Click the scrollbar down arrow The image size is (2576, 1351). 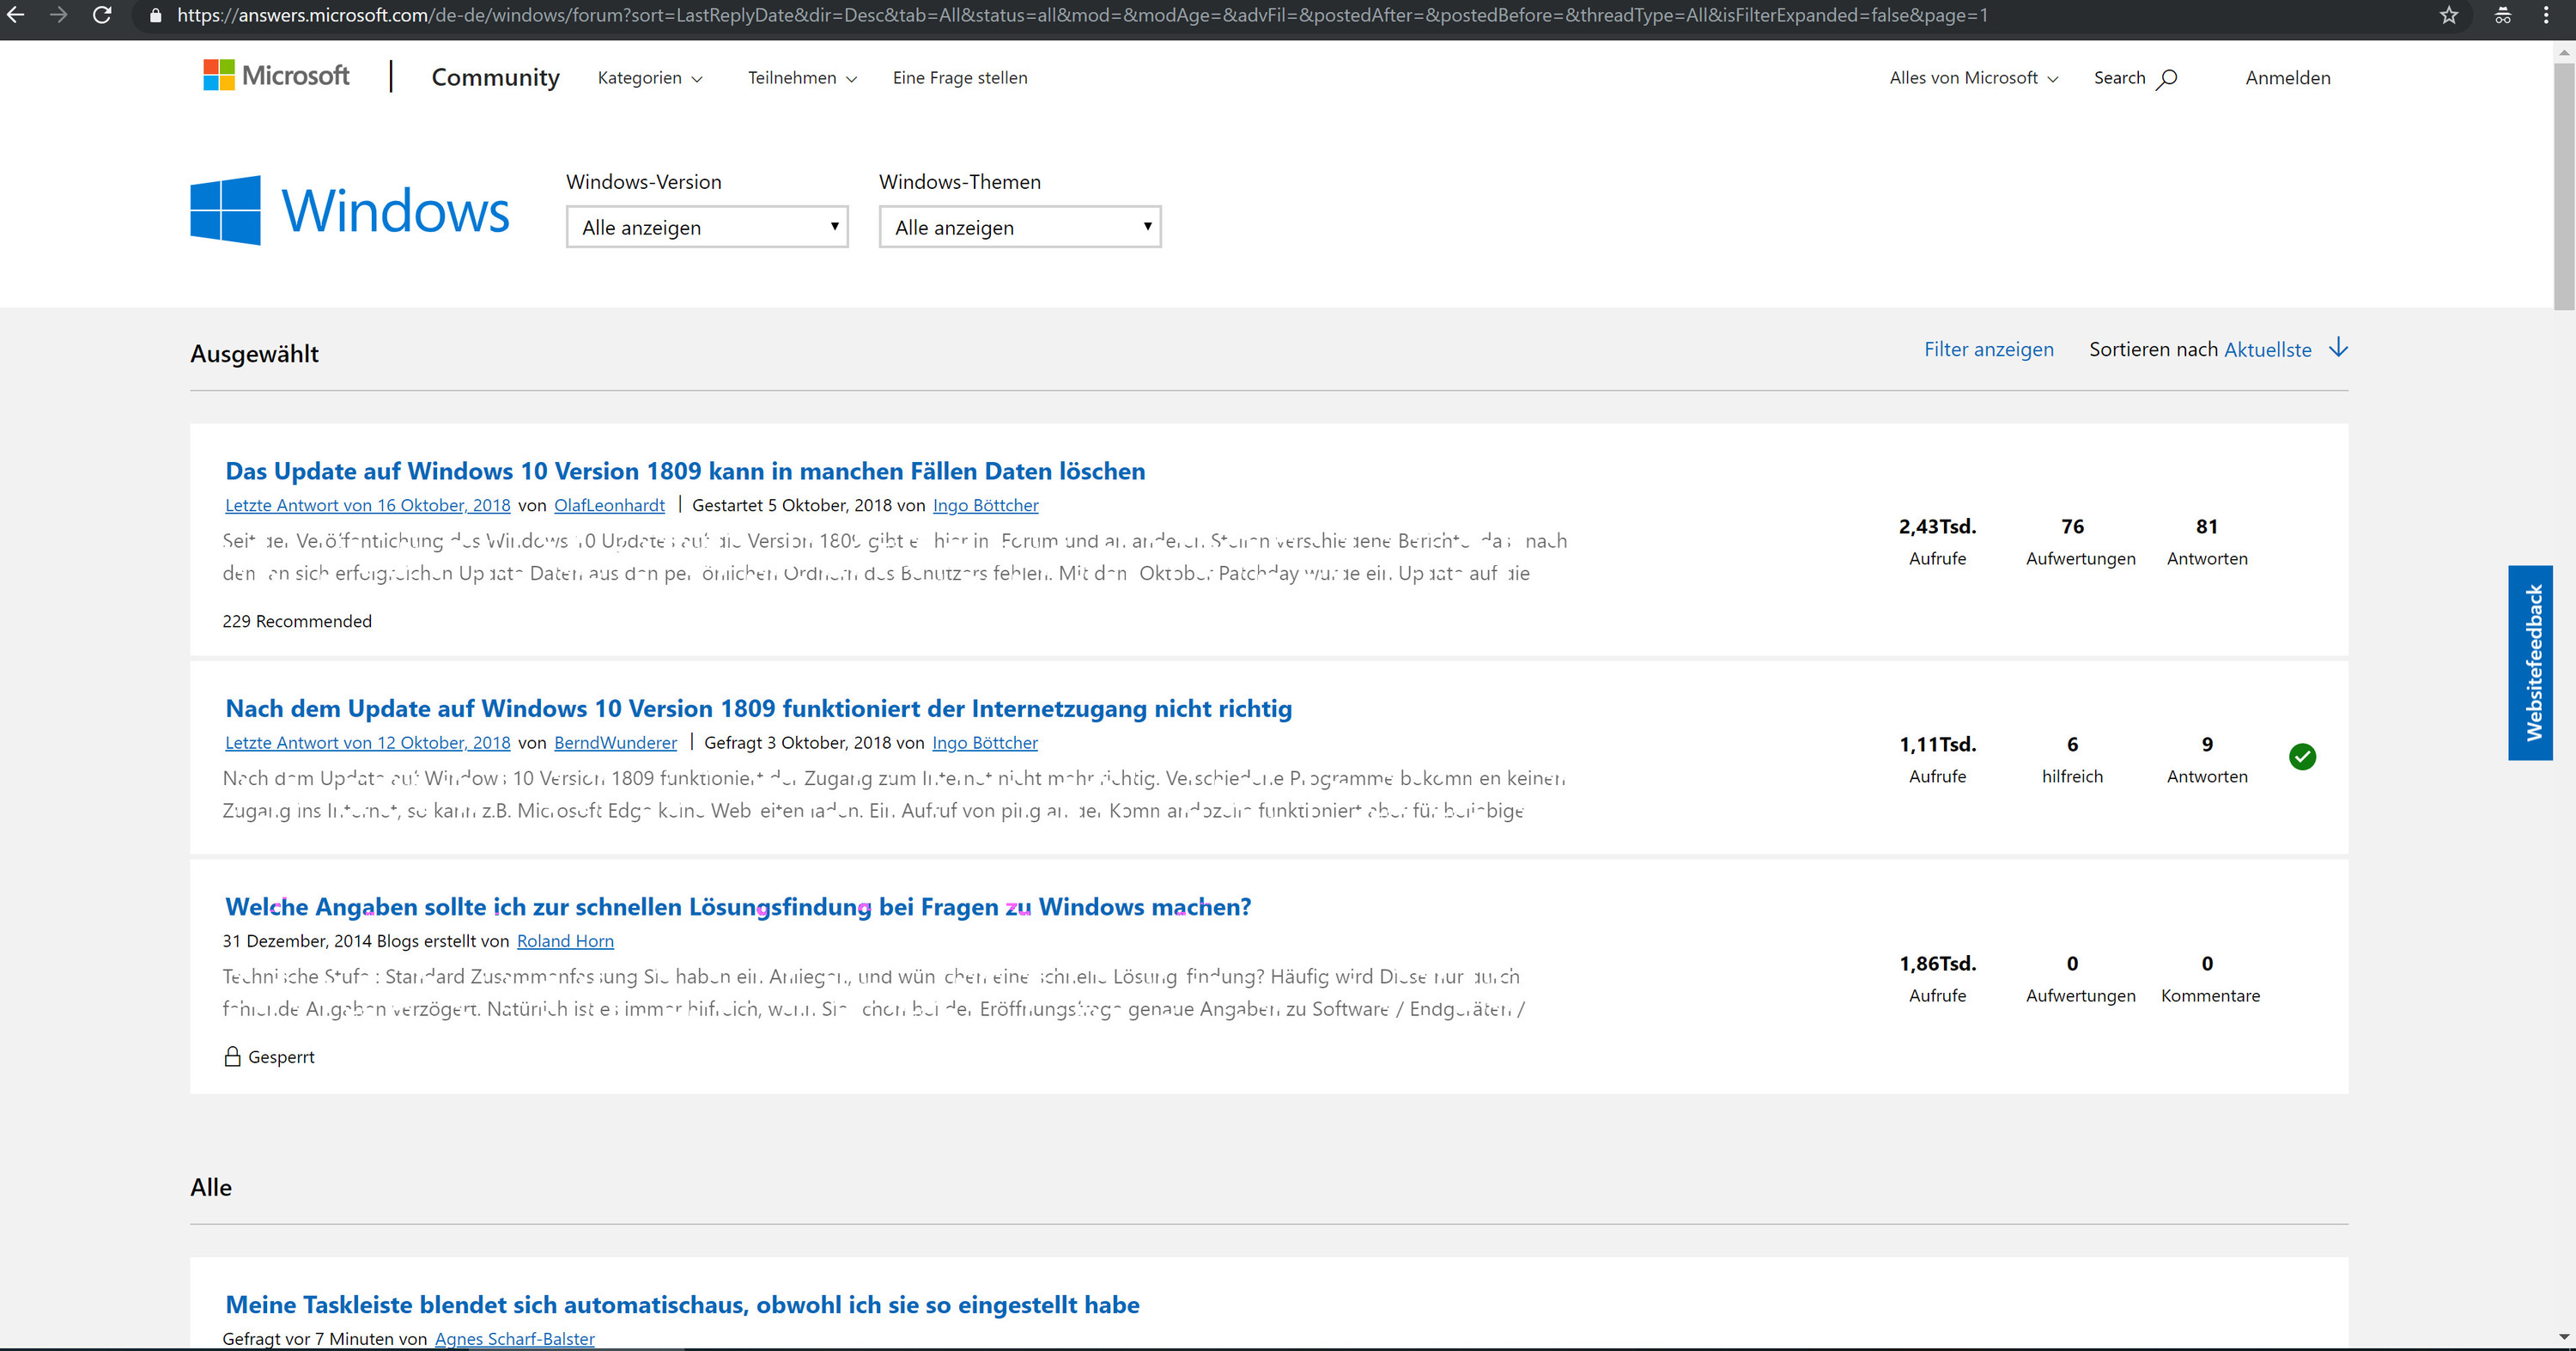(x=2564, y=1336)
